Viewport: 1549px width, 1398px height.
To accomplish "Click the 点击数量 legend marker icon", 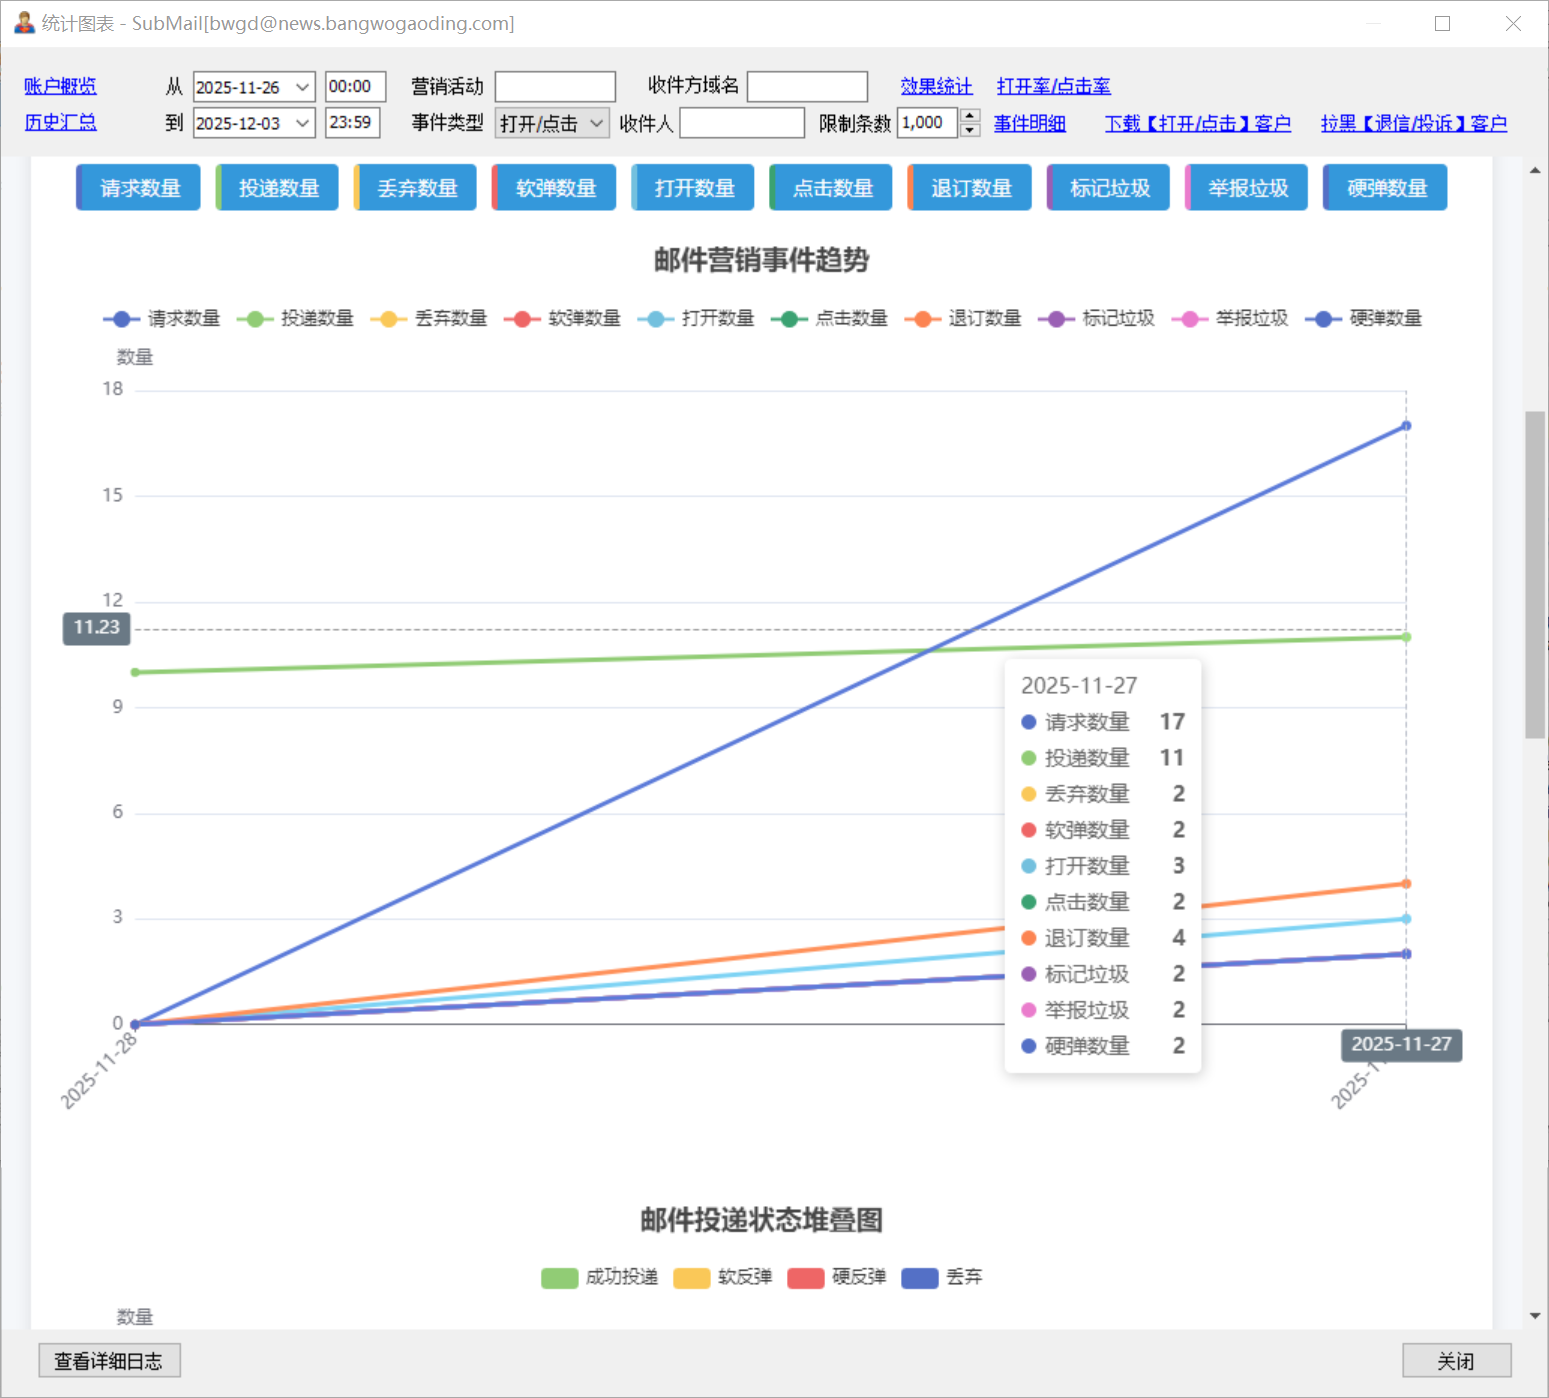I will (x=789, y=319).
